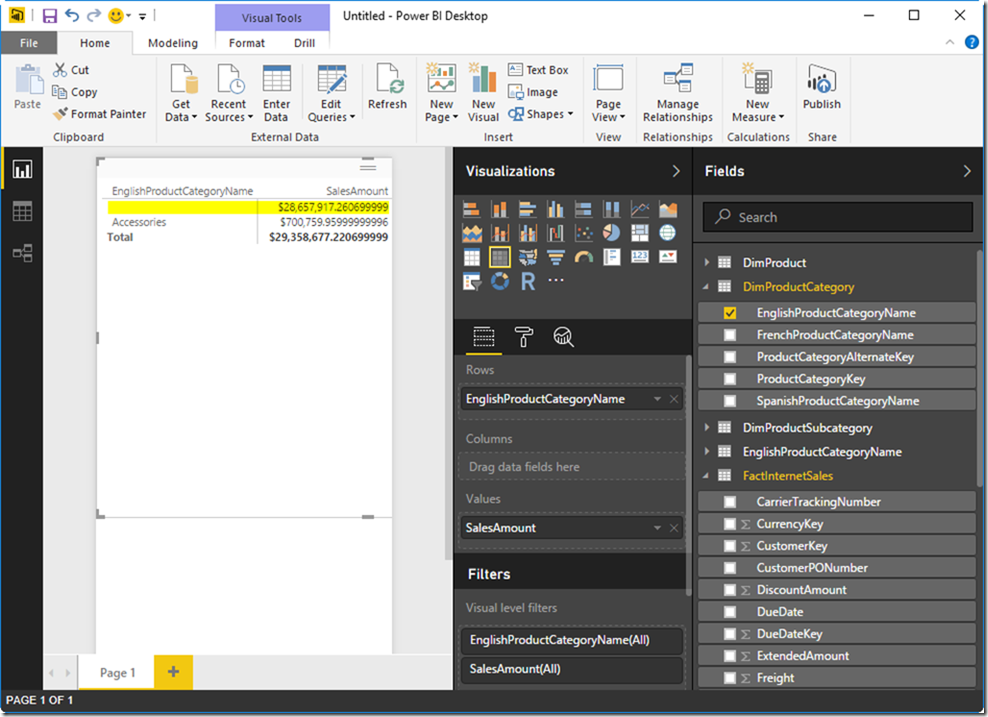This screenshot has height=717, width=988.
Task: Check the ProductCategoryAlternateKey field
Action: pyautogui.click(x=730, y=357)
